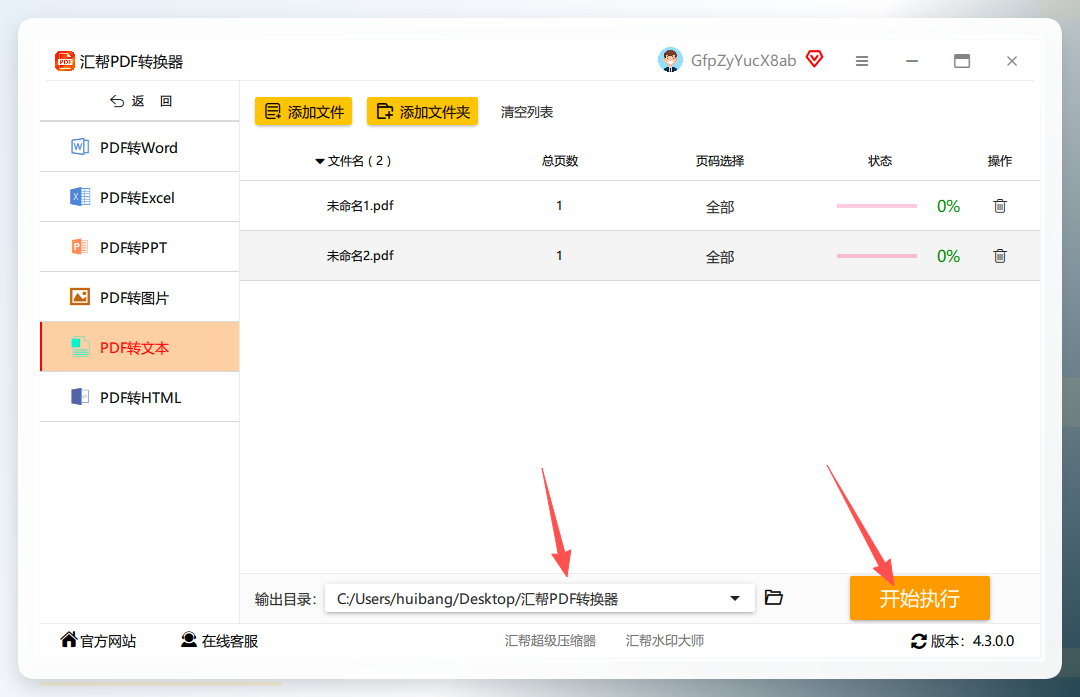
Task: Click the 添加文件 button
Action: coord(303,112)
